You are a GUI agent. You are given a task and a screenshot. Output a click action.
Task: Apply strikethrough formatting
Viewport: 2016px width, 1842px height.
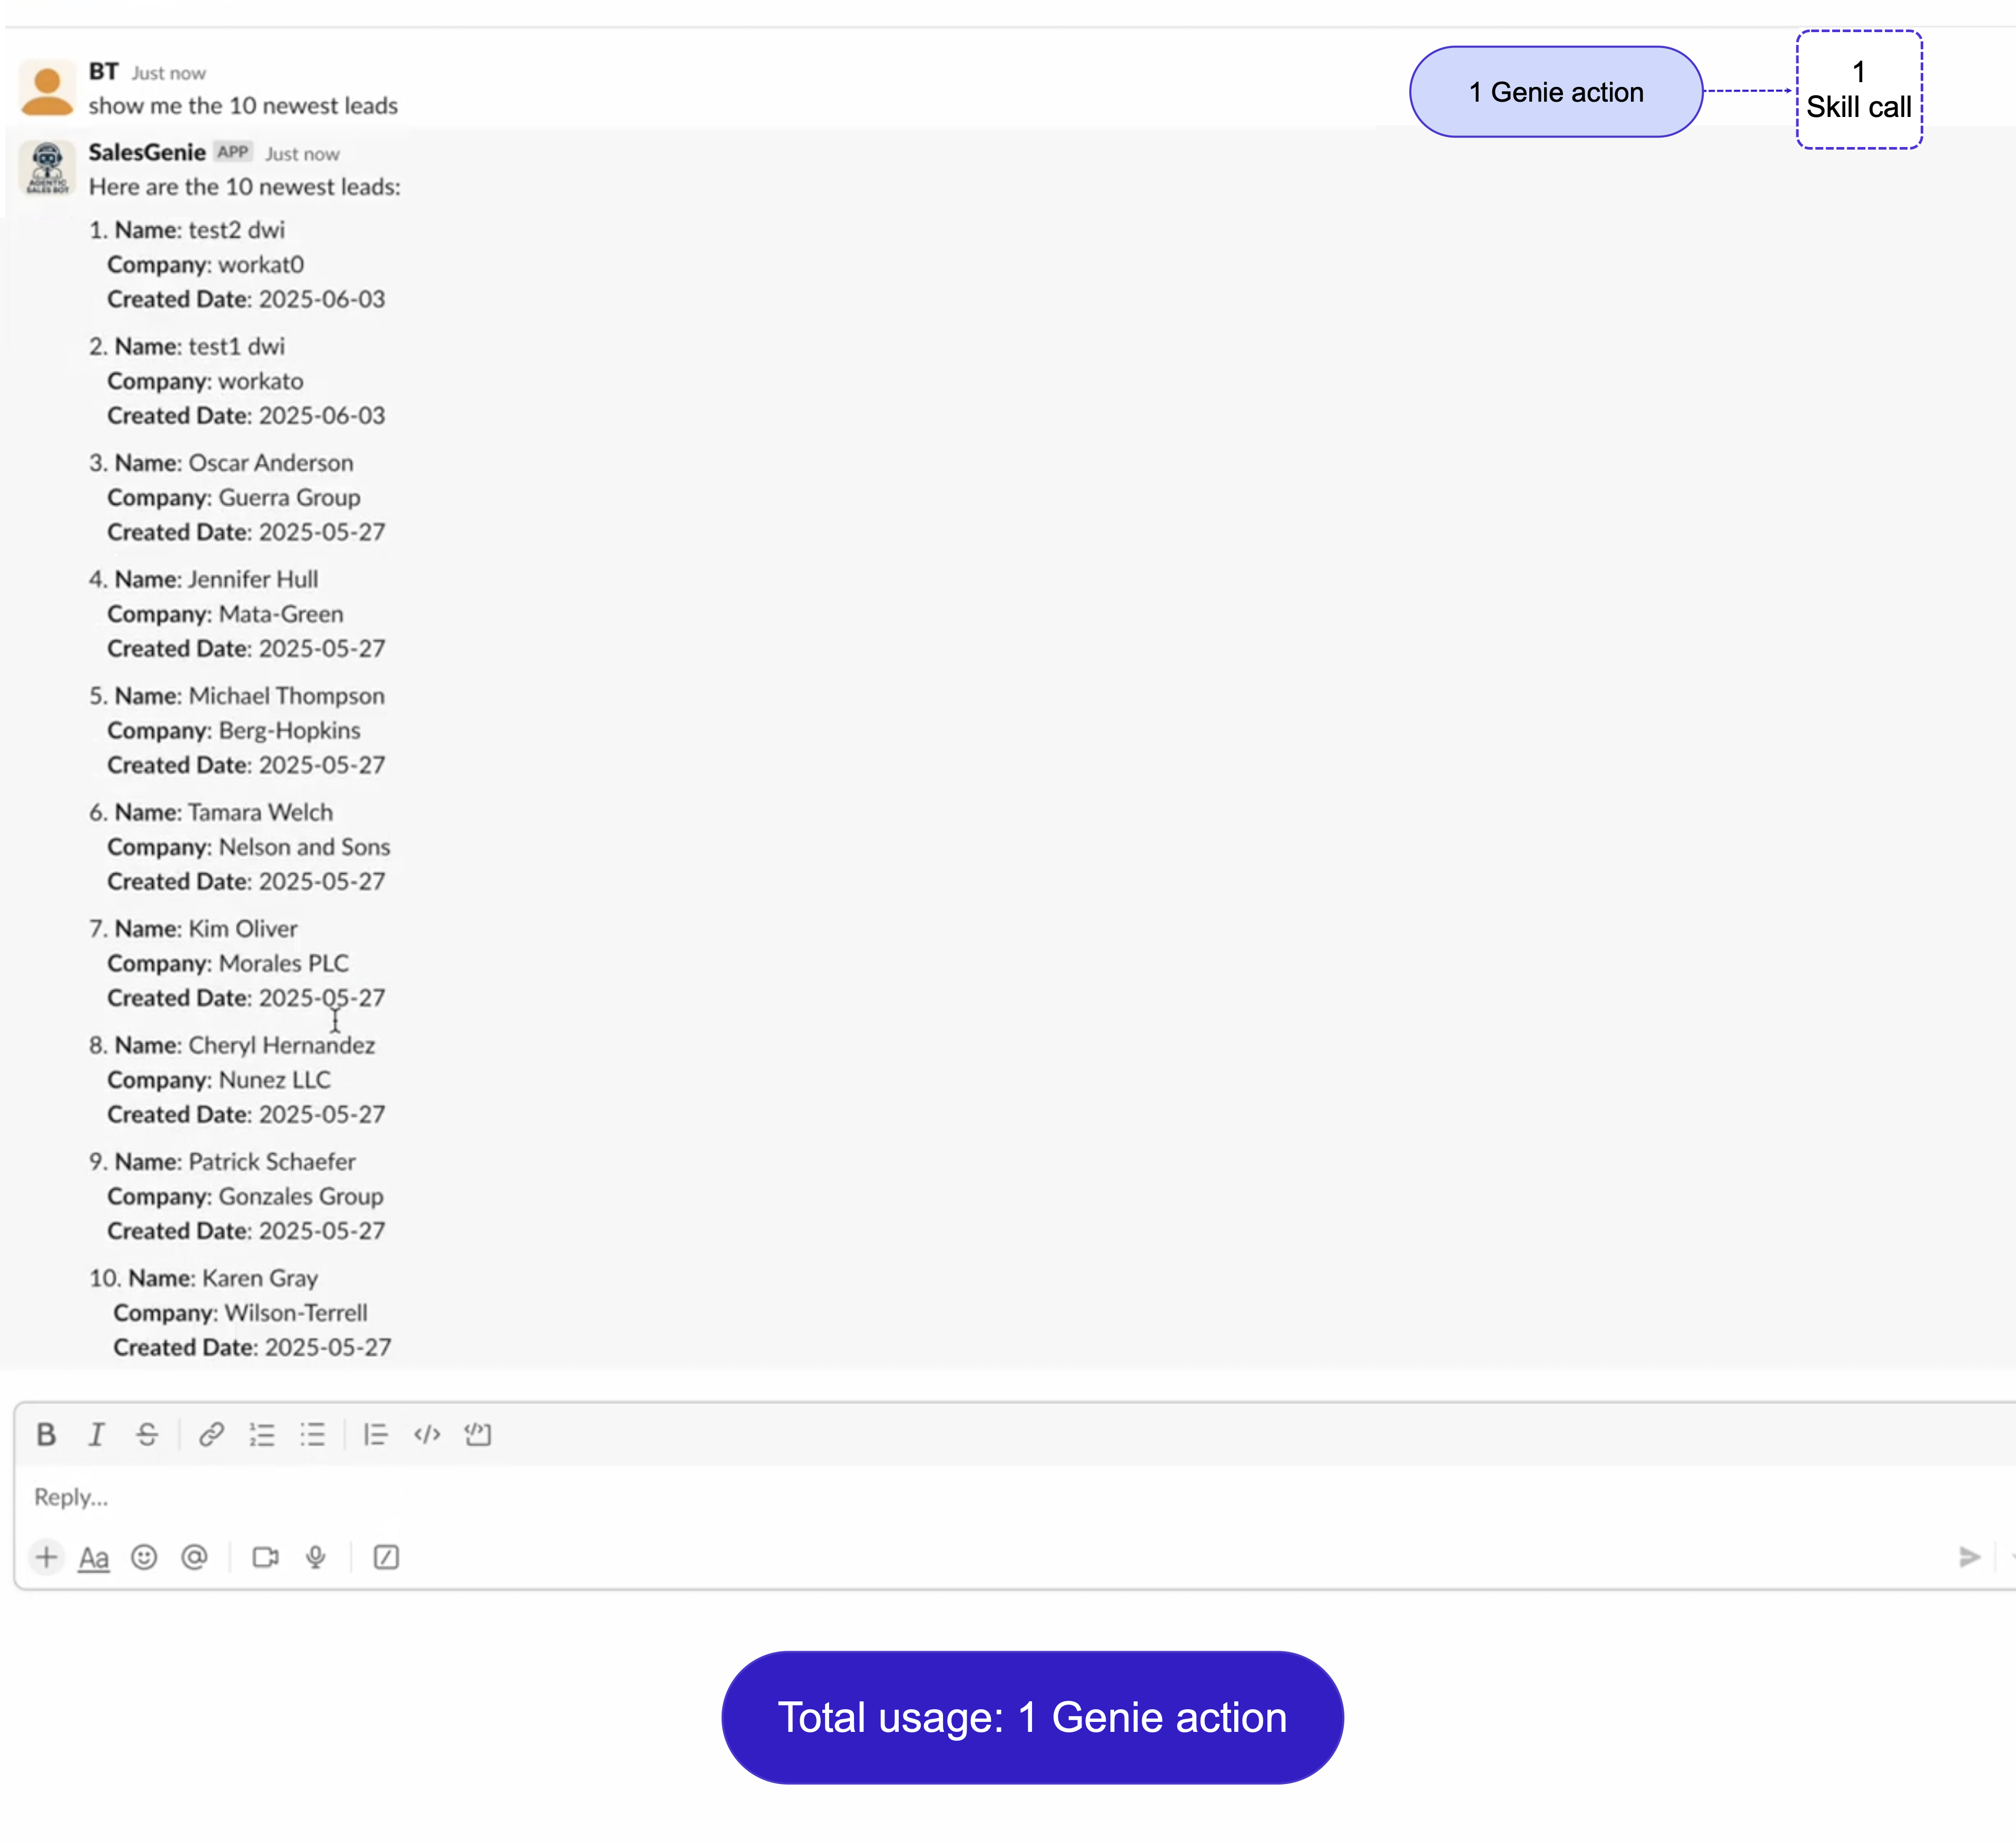click(x=147, y=1435)
